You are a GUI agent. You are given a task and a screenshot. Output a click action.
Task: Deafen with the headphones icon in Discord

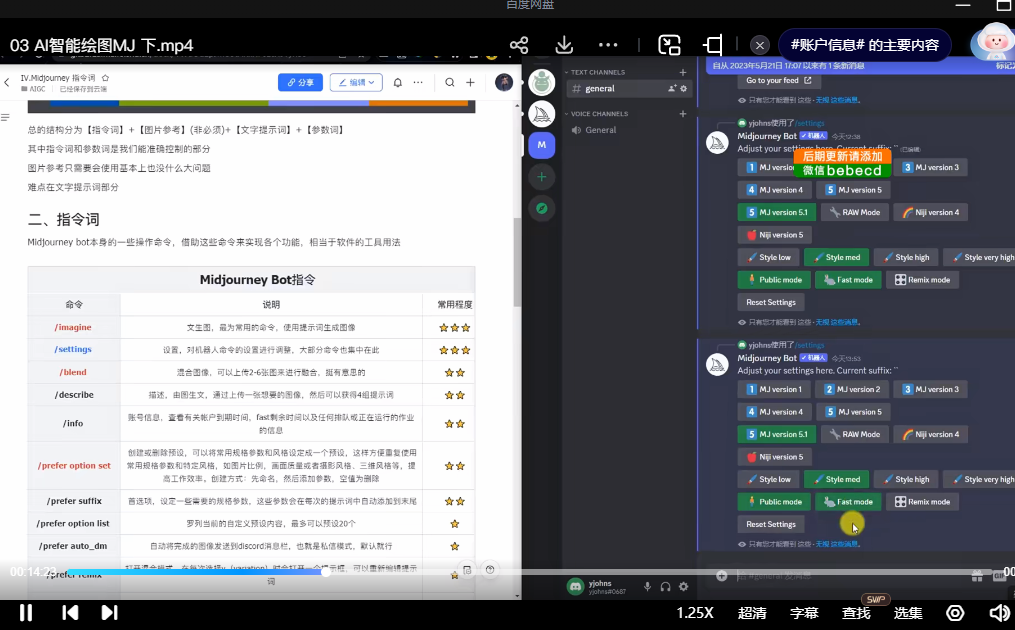click(665, 587)
